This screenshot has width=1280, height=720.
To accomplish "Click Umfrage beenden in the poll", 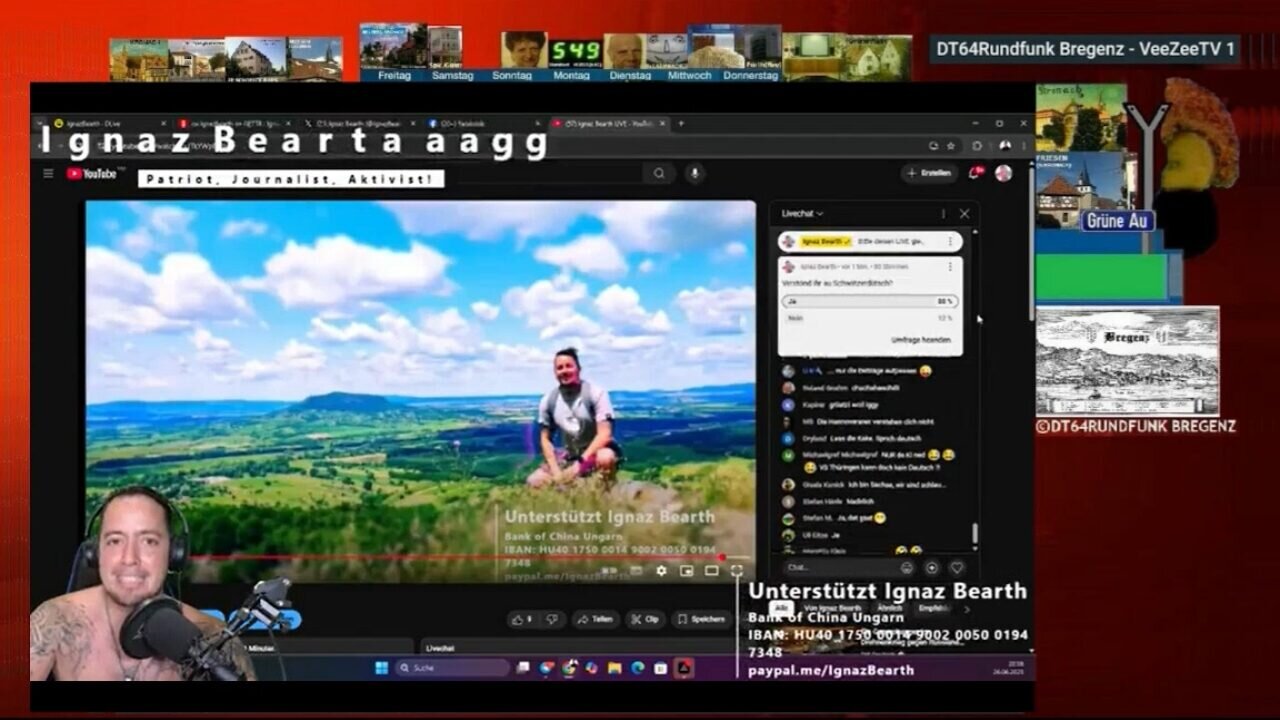I will pos(921,341).
